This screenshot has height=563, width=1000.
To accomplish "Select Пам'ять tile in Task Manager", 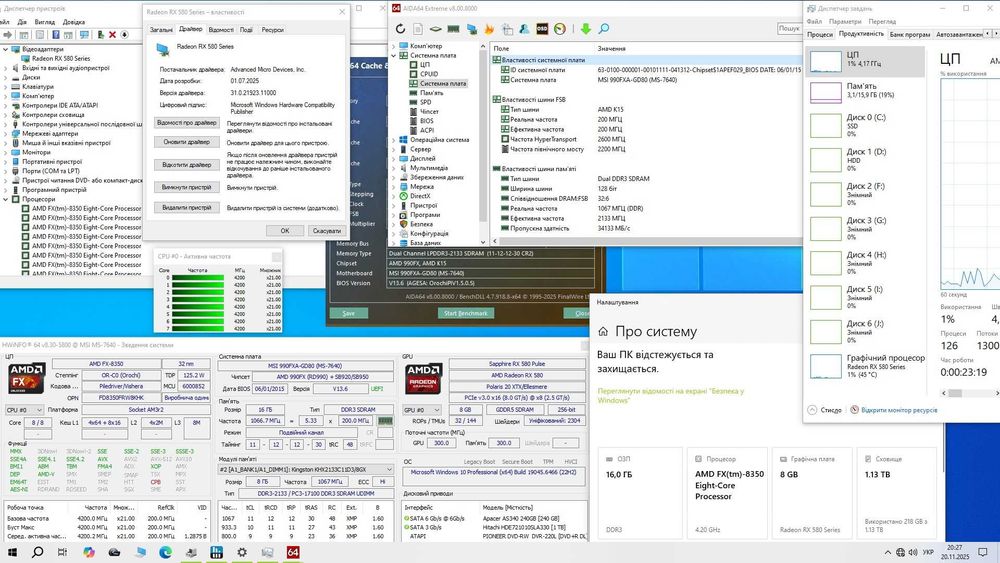I will (x=865, y=92).
